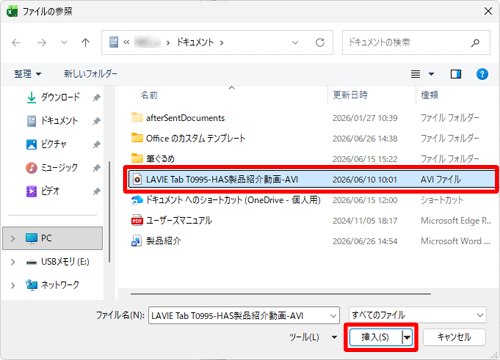Click pin icon beside ビデオ

(96, 191)
